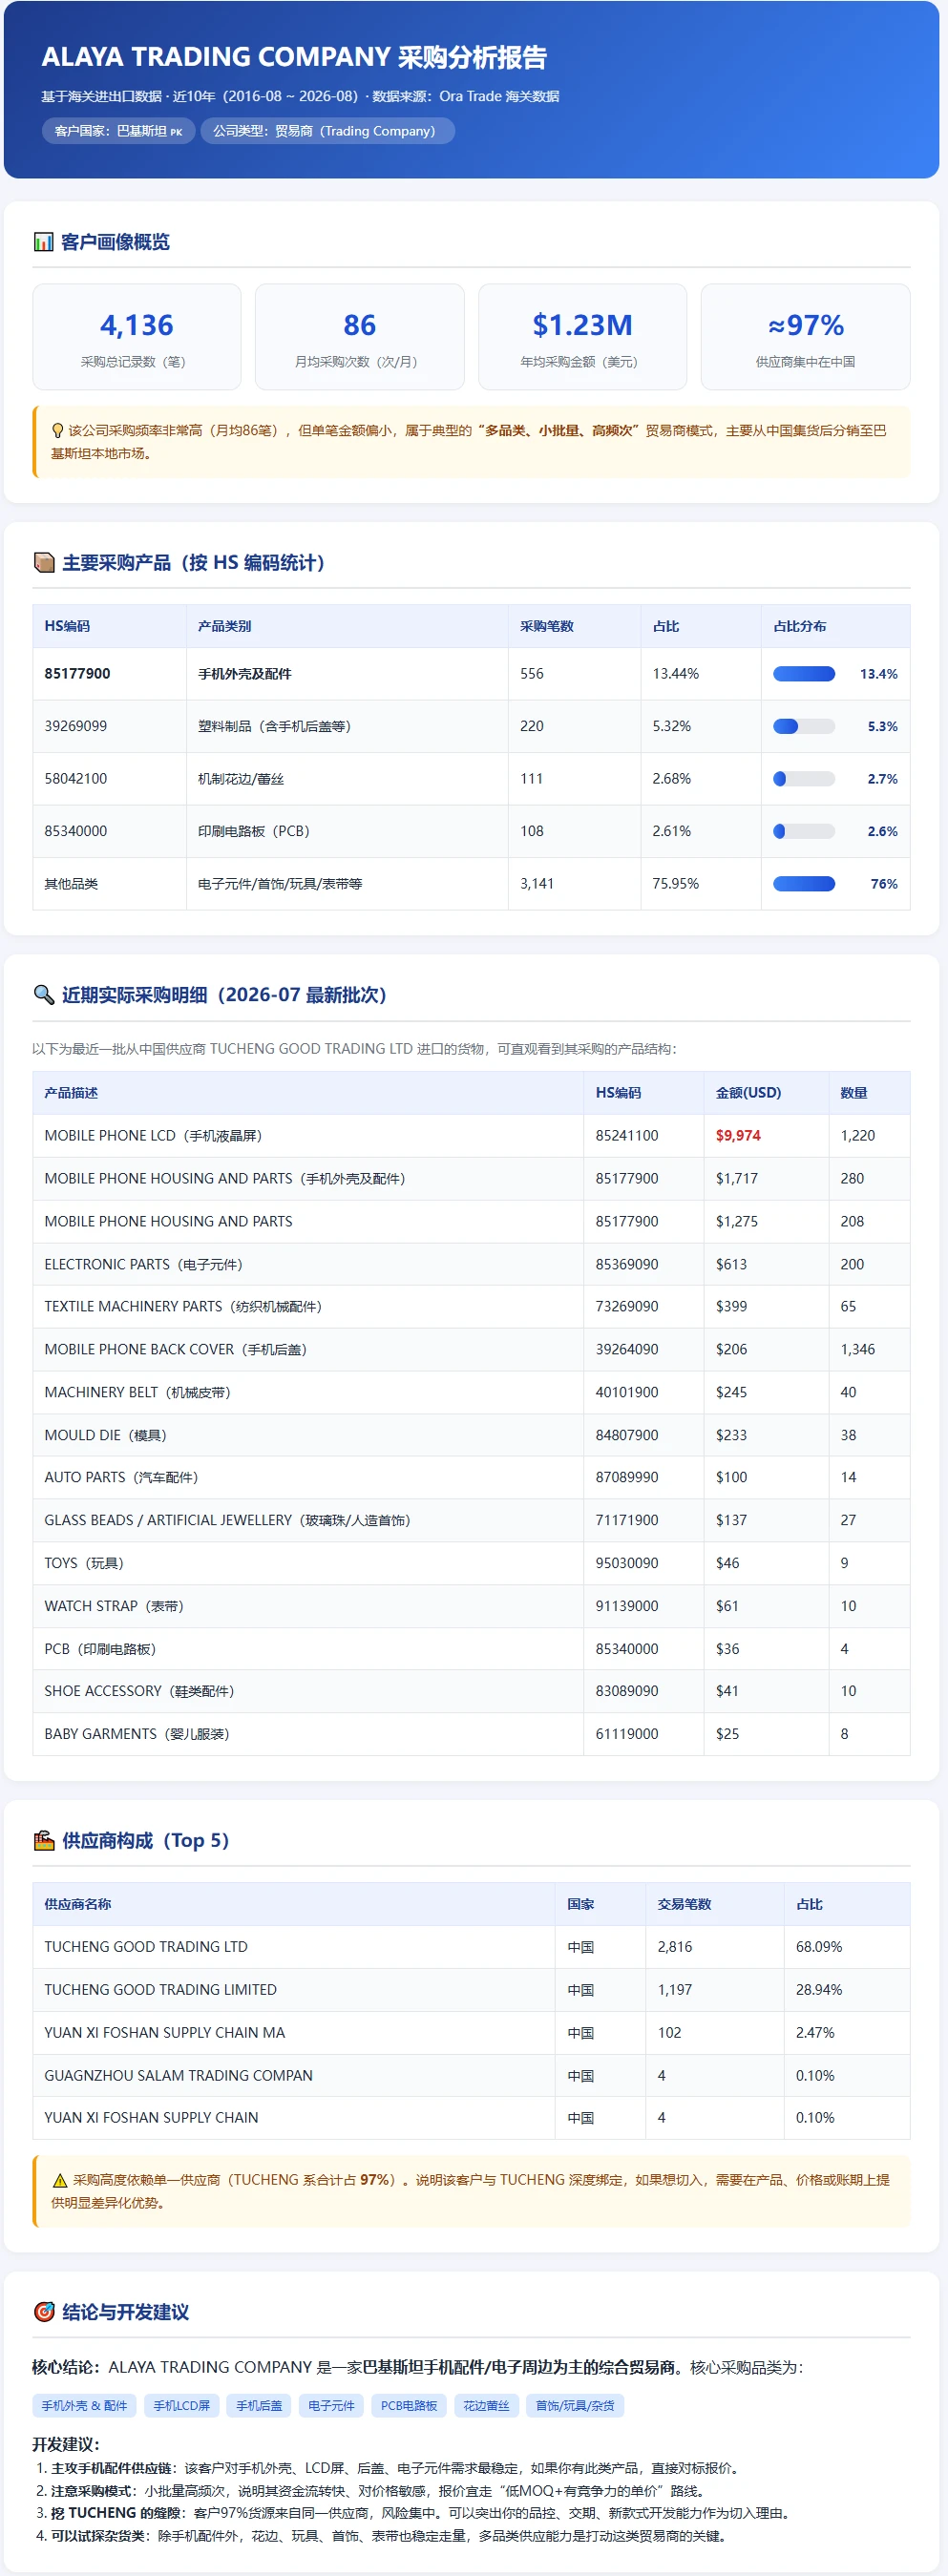The image size is (948, 2576).
Task: Click the red $9,974 amount
Action: tap(738, 1136)
